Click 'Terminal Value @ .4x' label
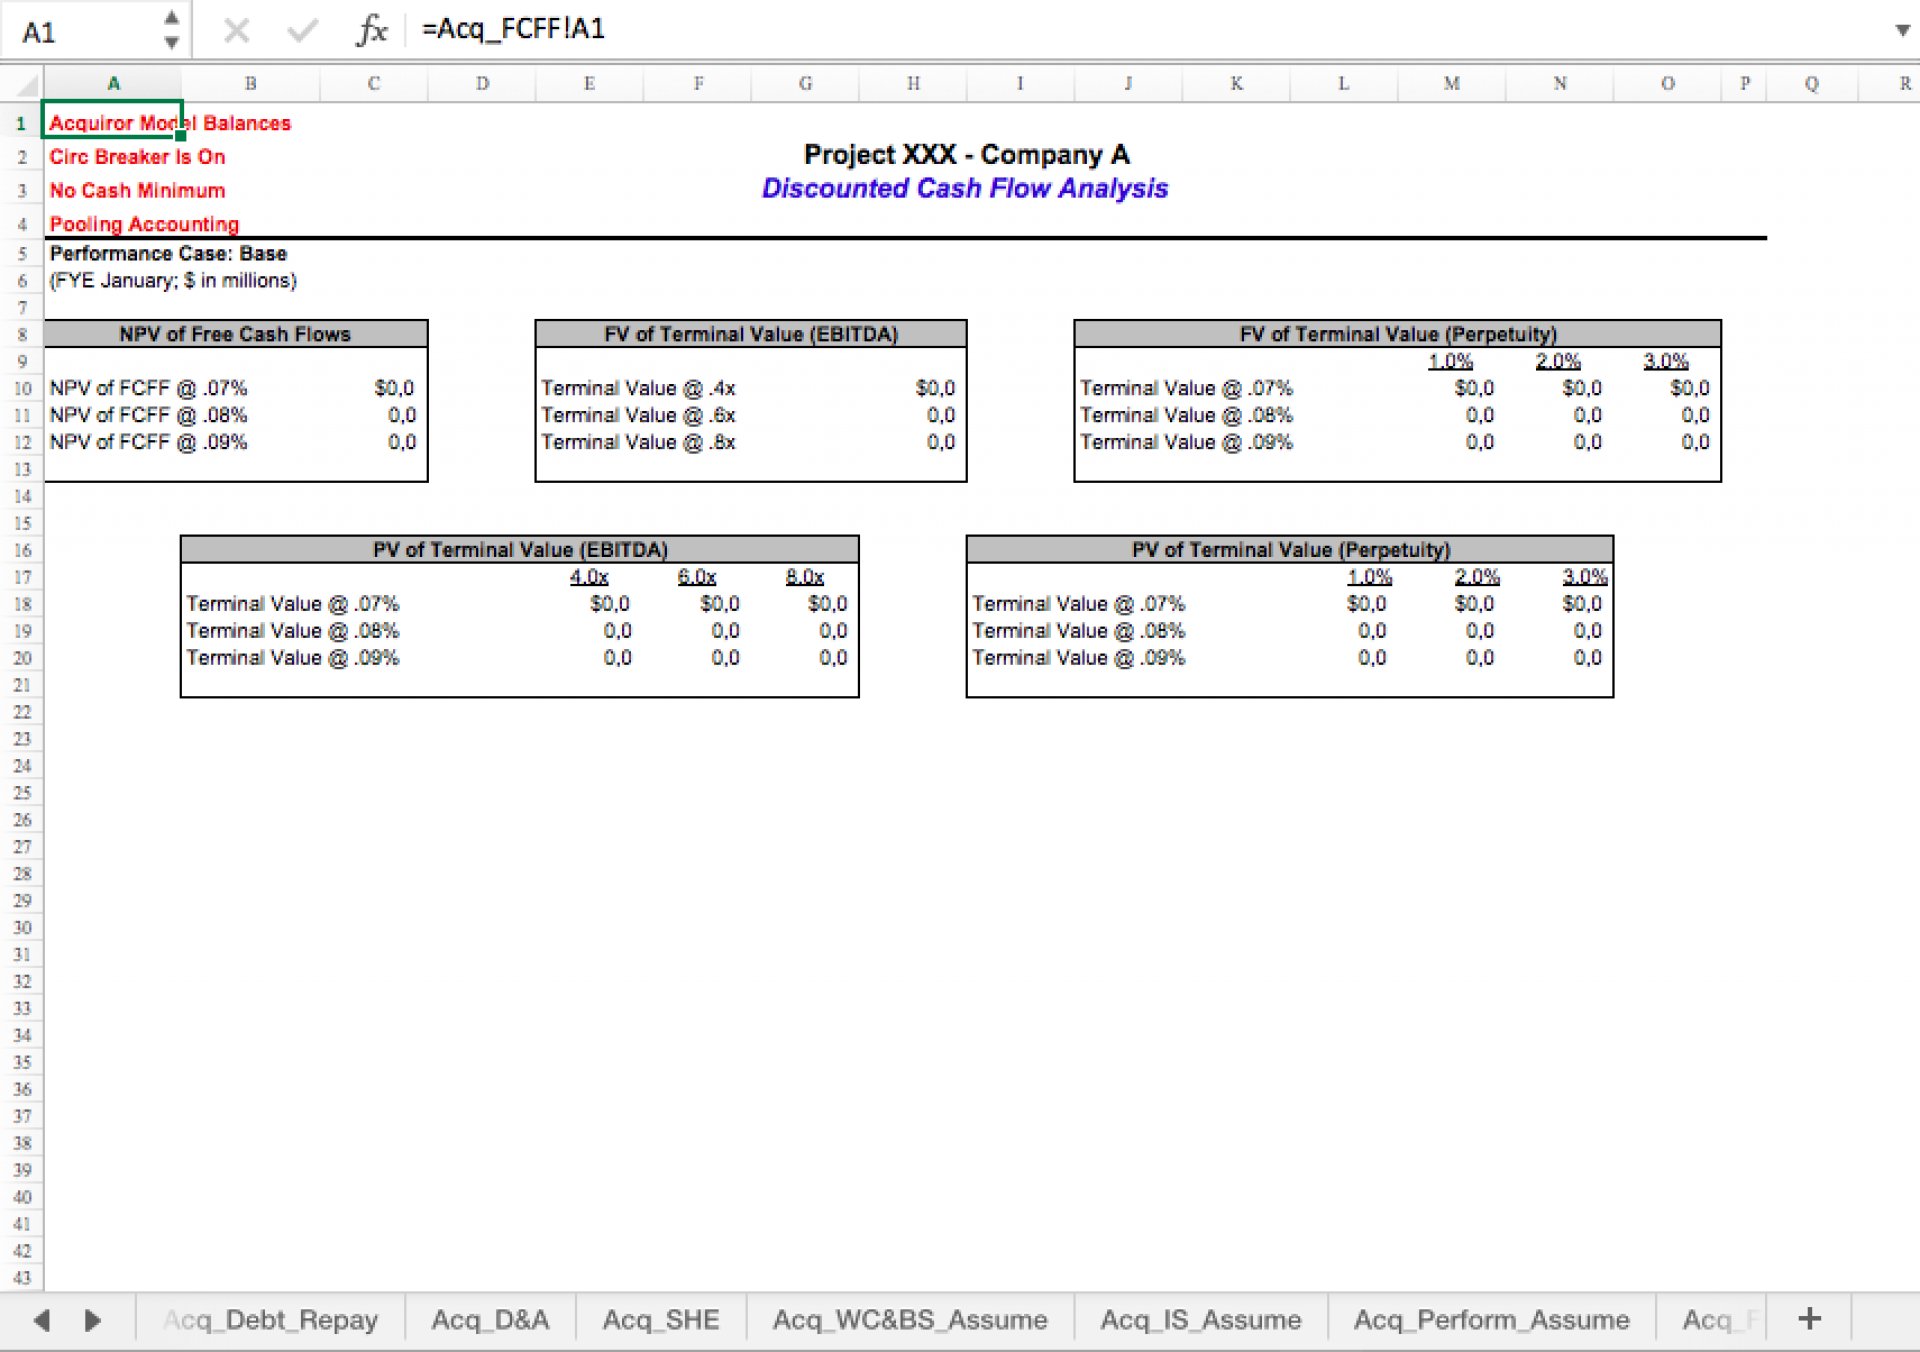This screenshot has width=1920, height=1352. click(638, 388)
